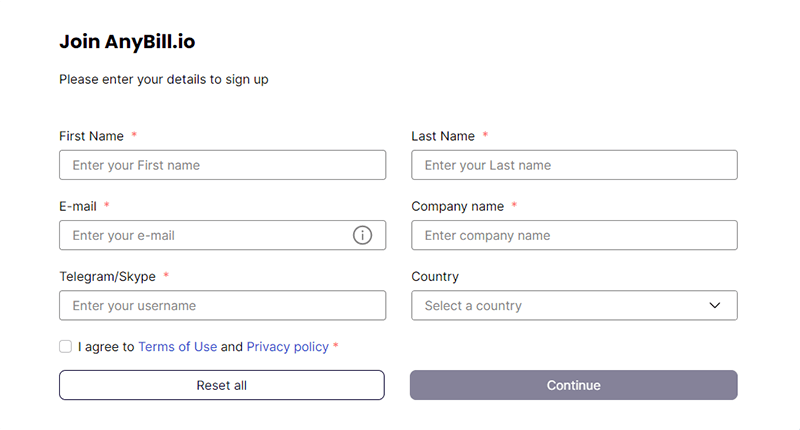The width and height of the screenshot is (800, 430).
Task: Click the 'Country' field label
Action: click(x=435, y=276)
